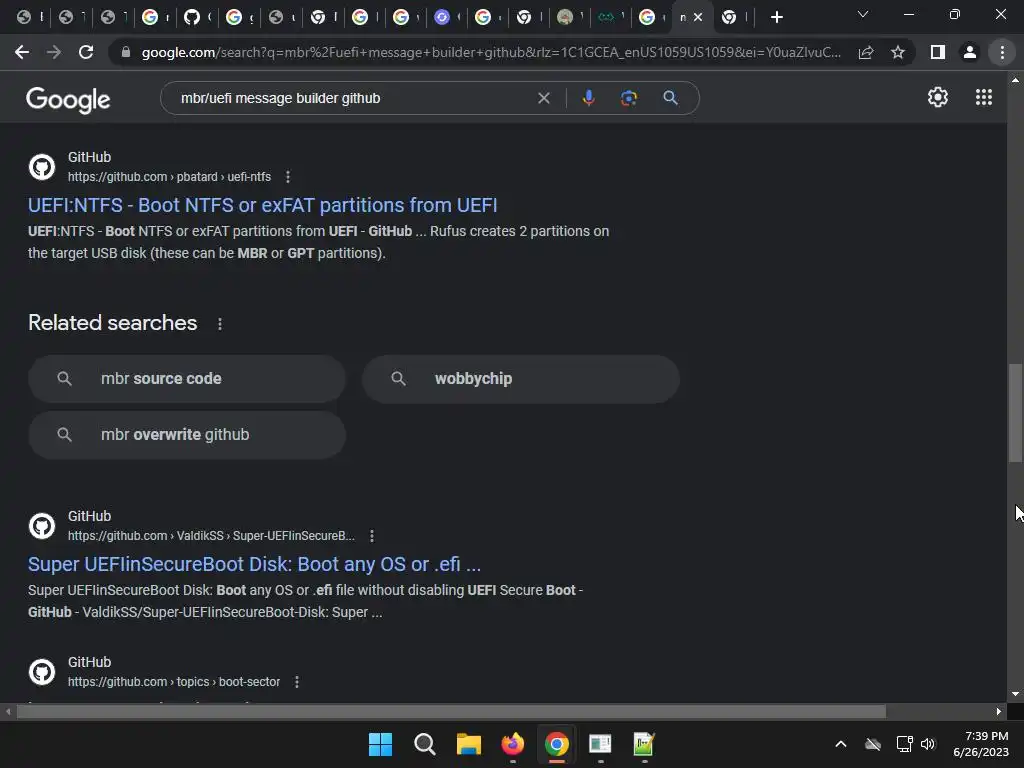1024x768 pixels.
Task: Open Windows taskbar search
Action: coord(424,744)
